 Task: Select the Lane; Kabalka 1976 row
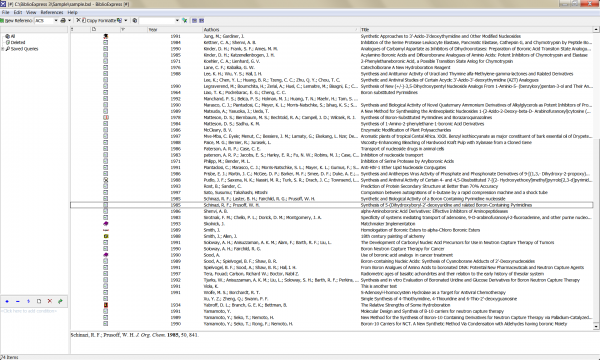[331, 67]
